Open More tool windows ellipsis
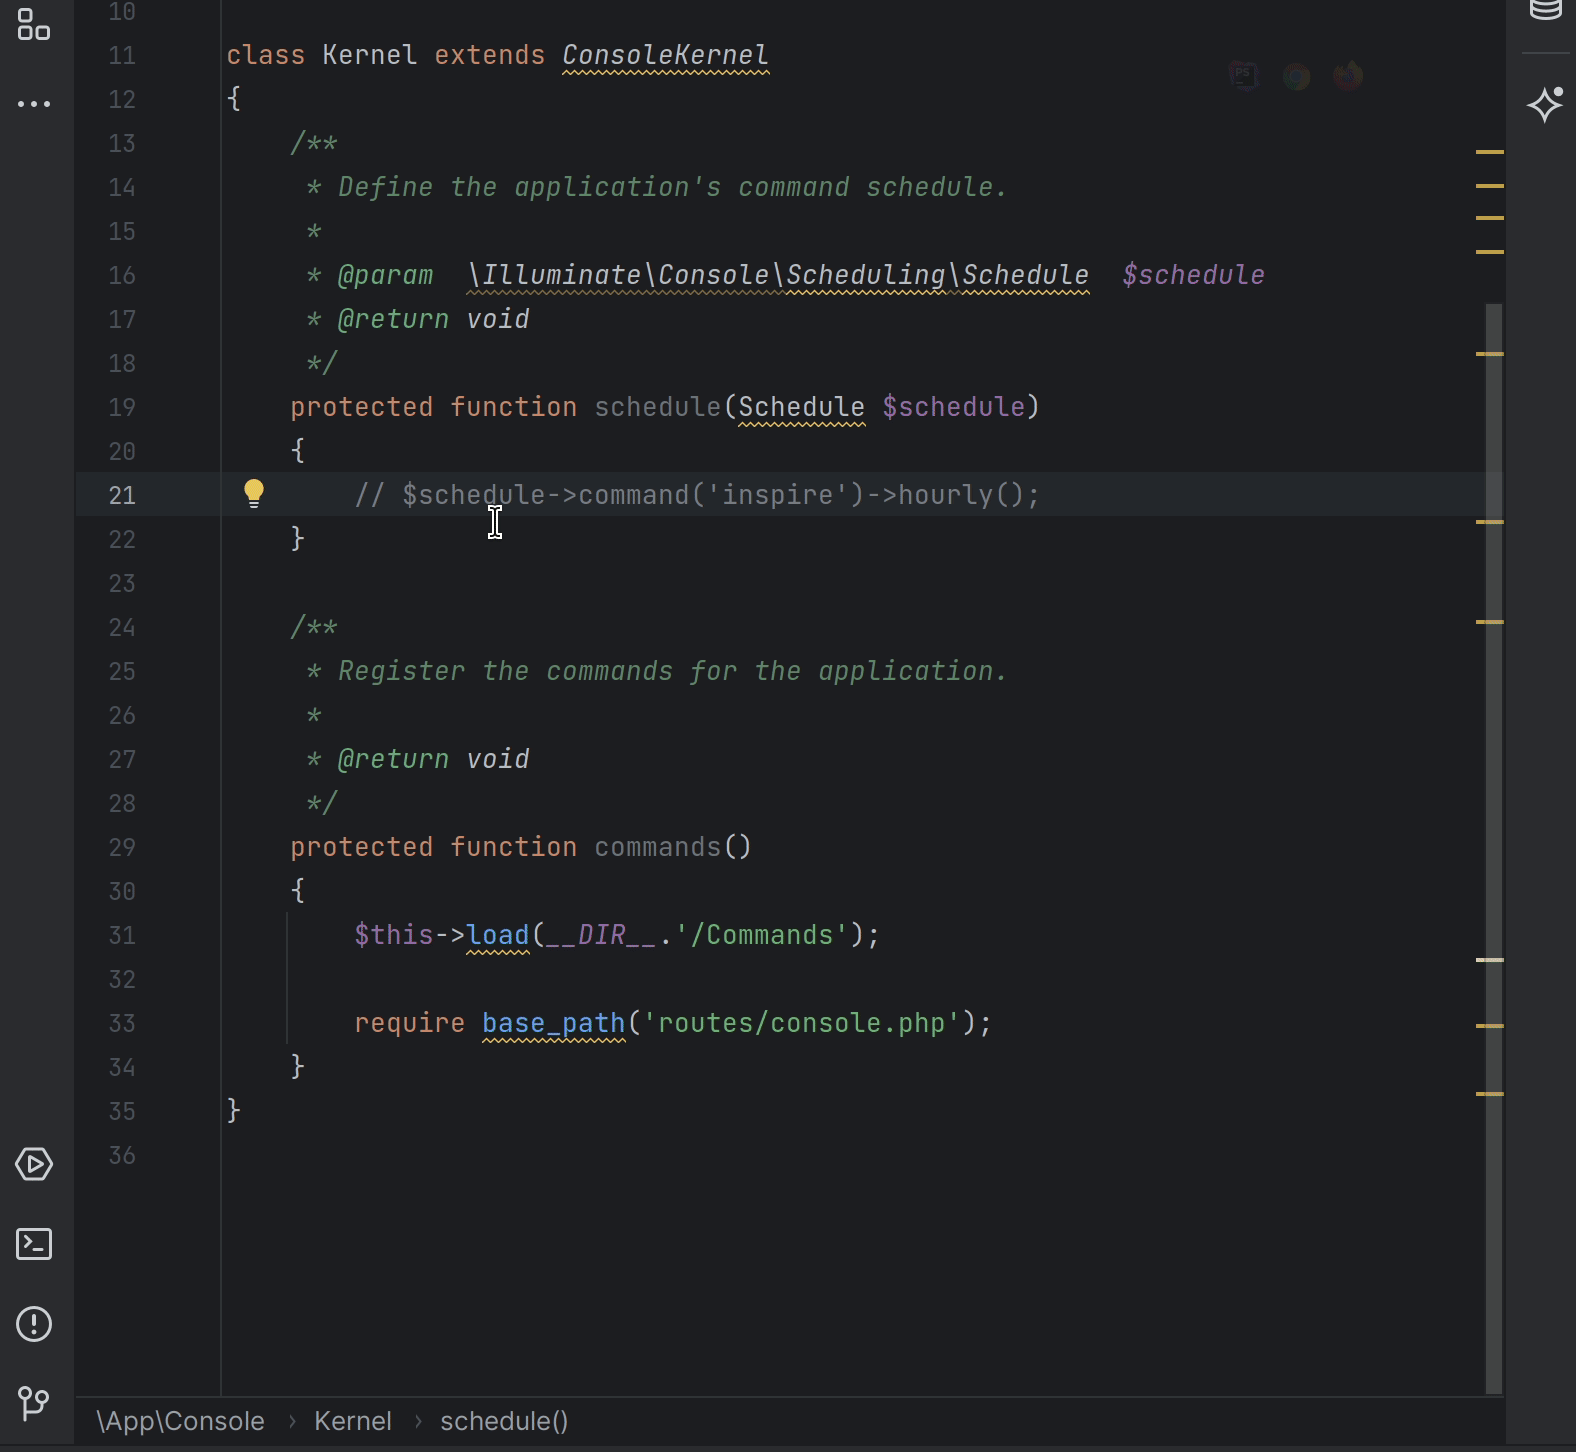The height and width of the screenshot is (1452, 1576). click(34, 104)
